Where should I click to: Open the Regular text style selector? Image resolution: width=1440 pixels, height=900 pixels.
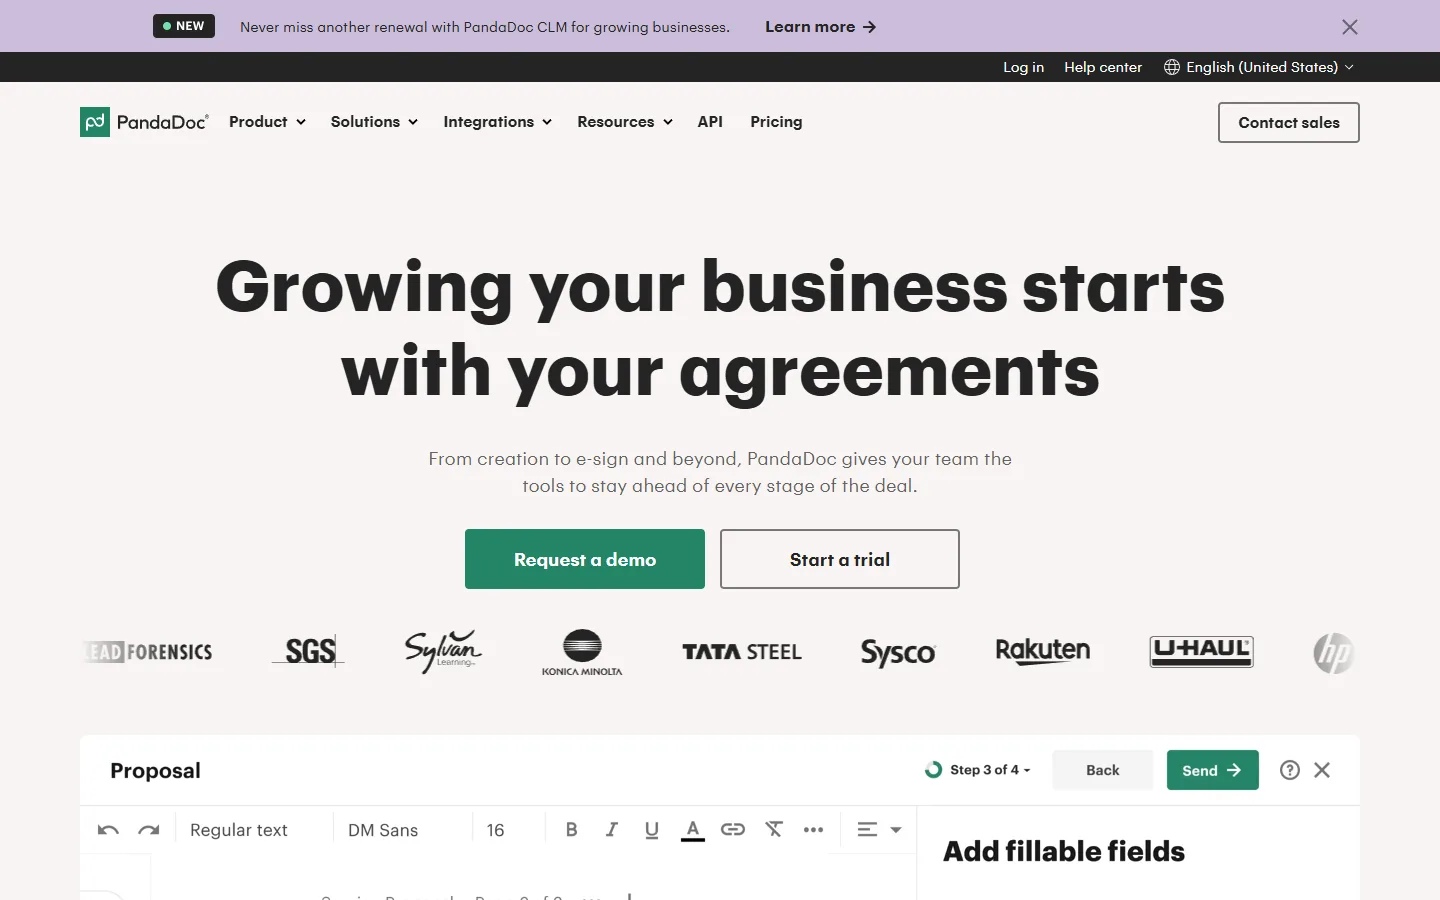[239, 830]
